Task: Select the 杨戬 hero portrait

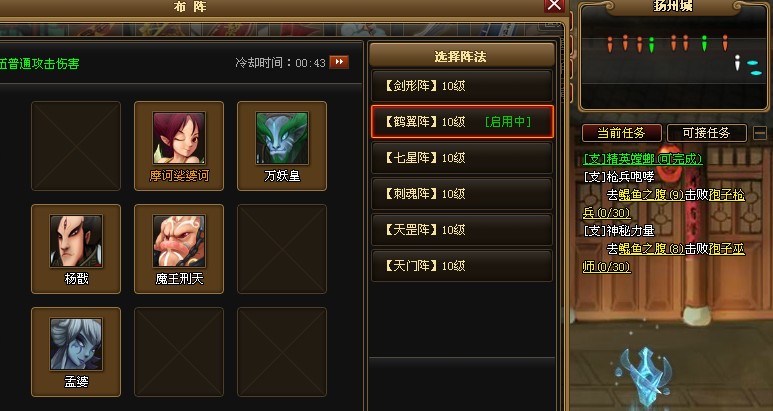Action: coord(76,241)
